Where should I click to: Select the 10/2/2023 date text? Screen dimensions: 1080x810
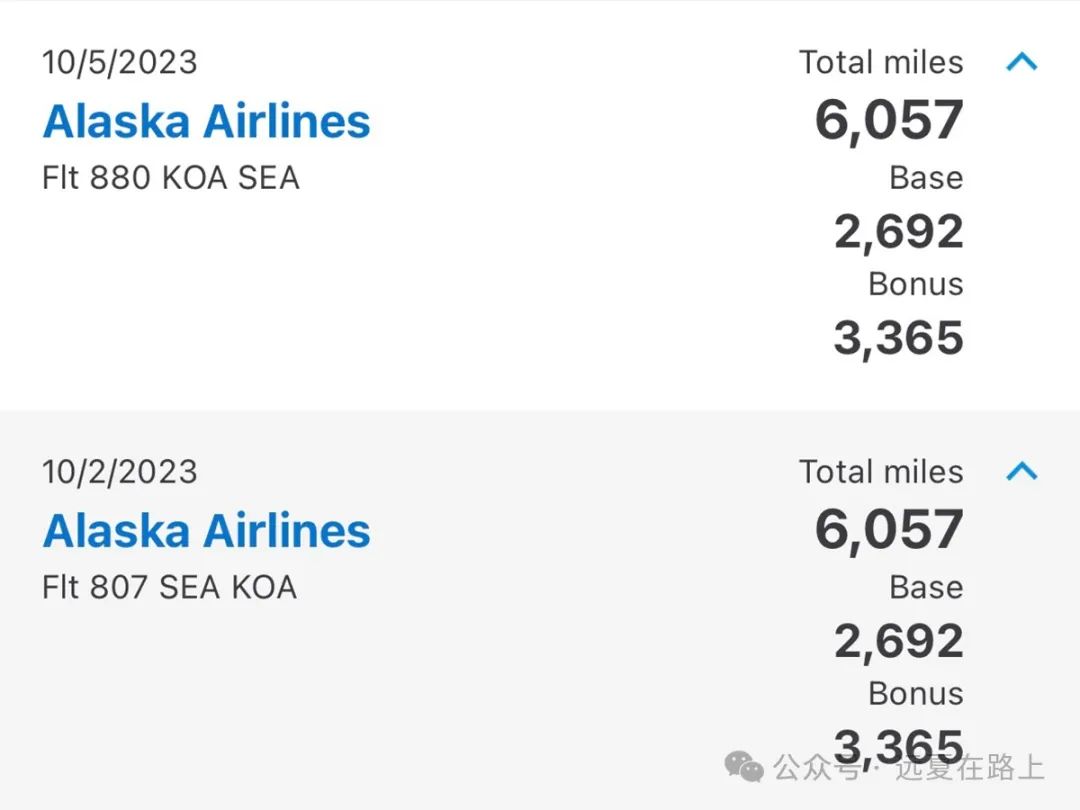(120, 472)
